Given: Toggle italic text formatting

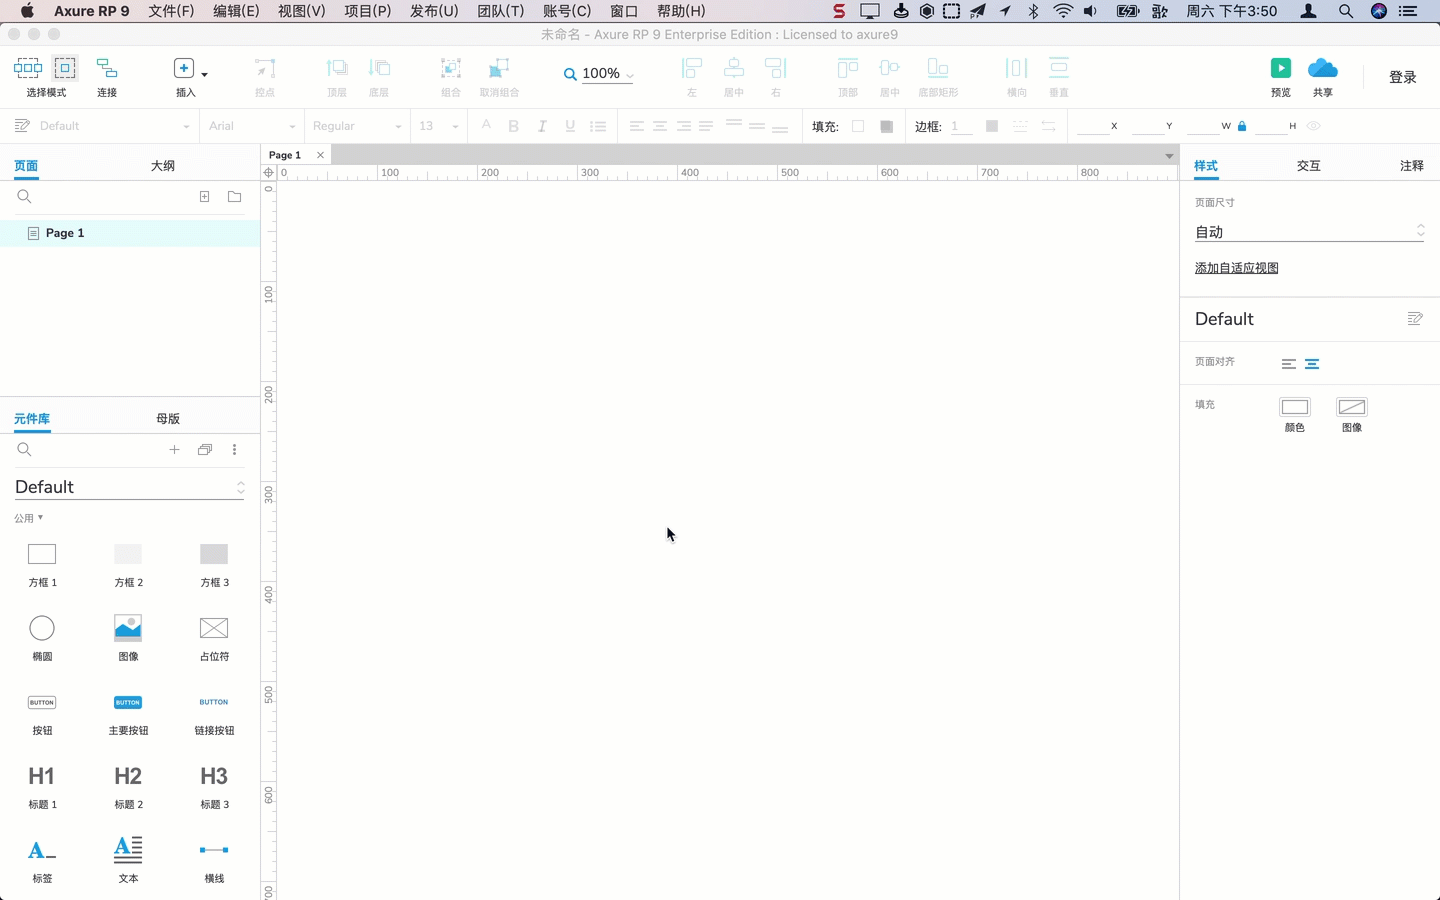Looking at the screenshot, I should [x=542, y=126].
